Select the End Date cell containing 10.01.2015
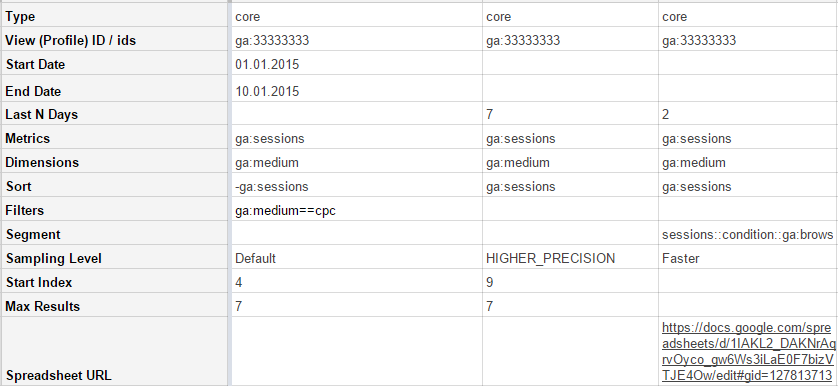 [356, 89]
